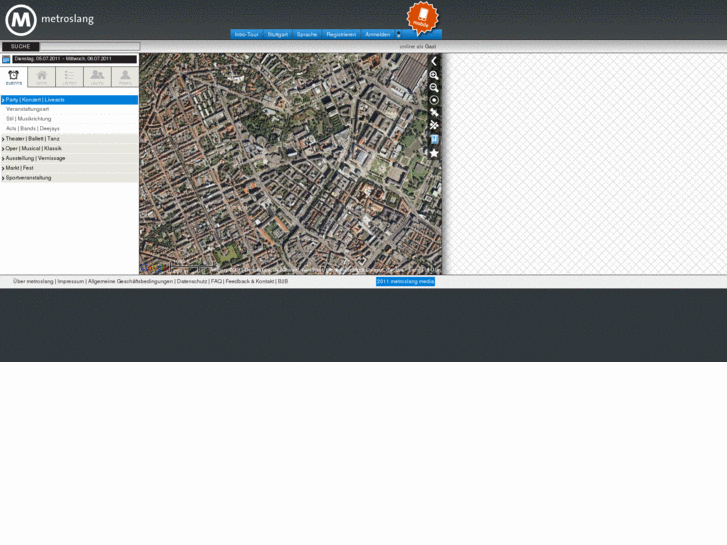Click the crossed-out satellite map icon

point(434,125)
